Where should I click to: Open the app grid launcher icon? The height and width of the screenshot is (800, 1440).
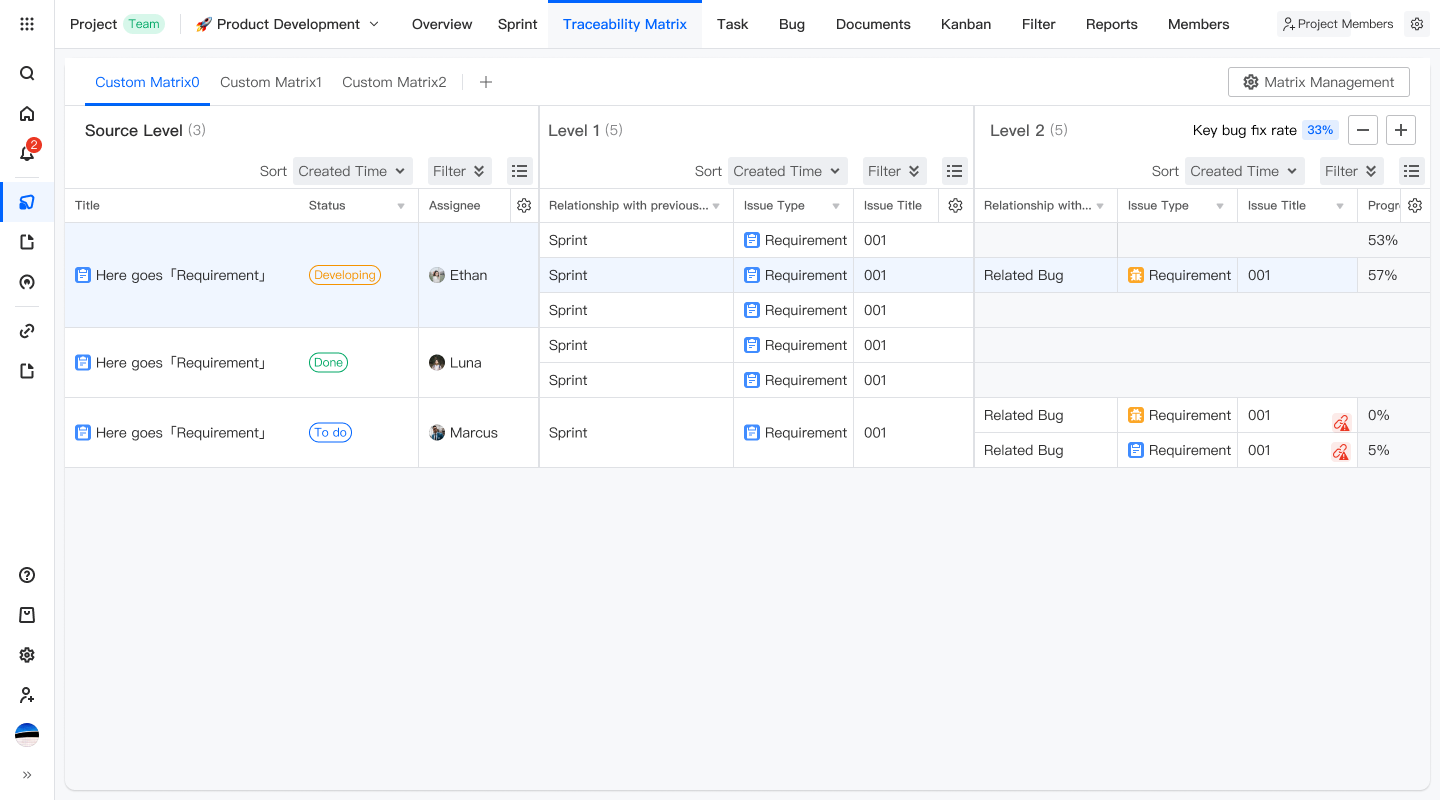tap(27, 24)
